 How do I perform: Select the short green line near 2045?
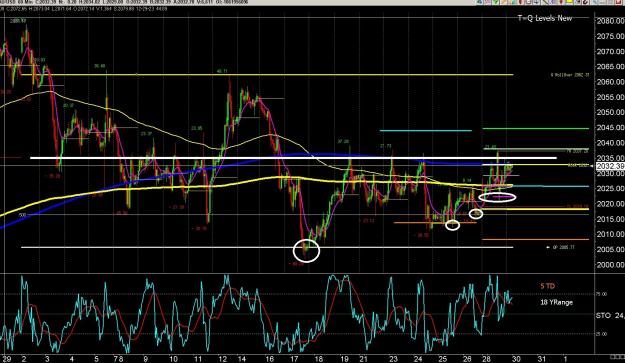click(x=536, y=129)
